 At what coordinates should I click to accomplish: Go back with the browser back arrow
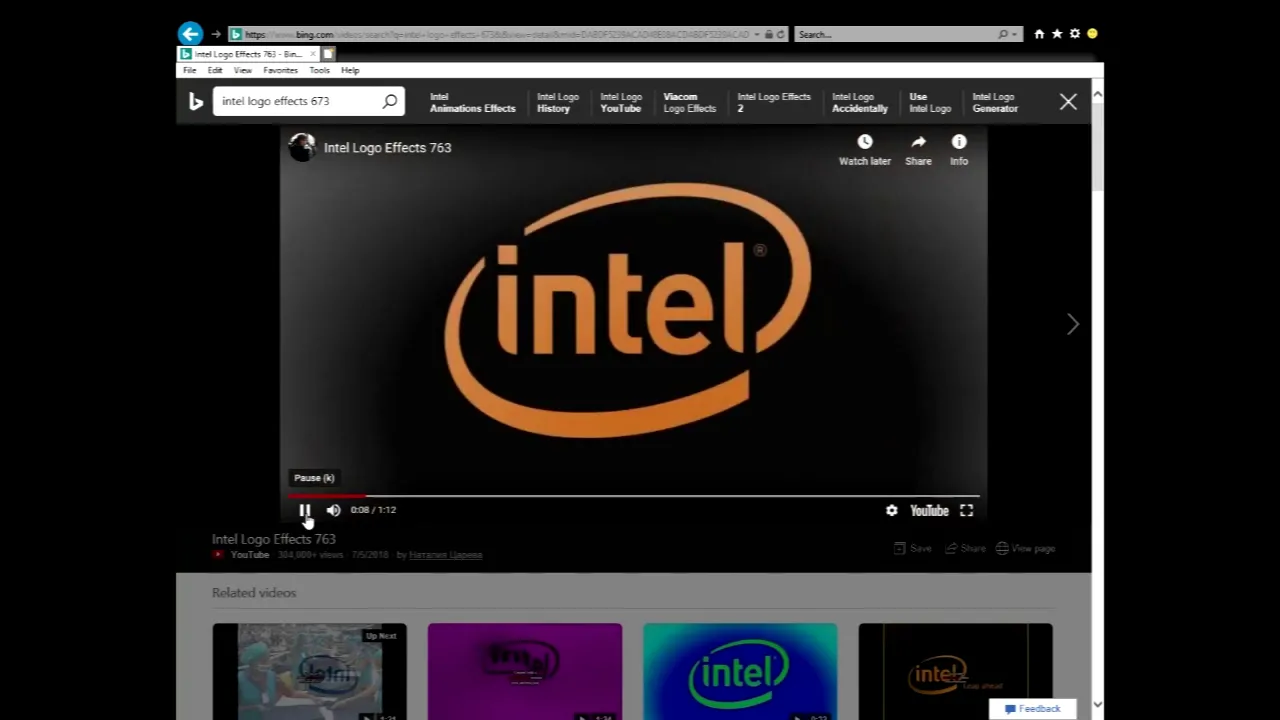point(190,34)
